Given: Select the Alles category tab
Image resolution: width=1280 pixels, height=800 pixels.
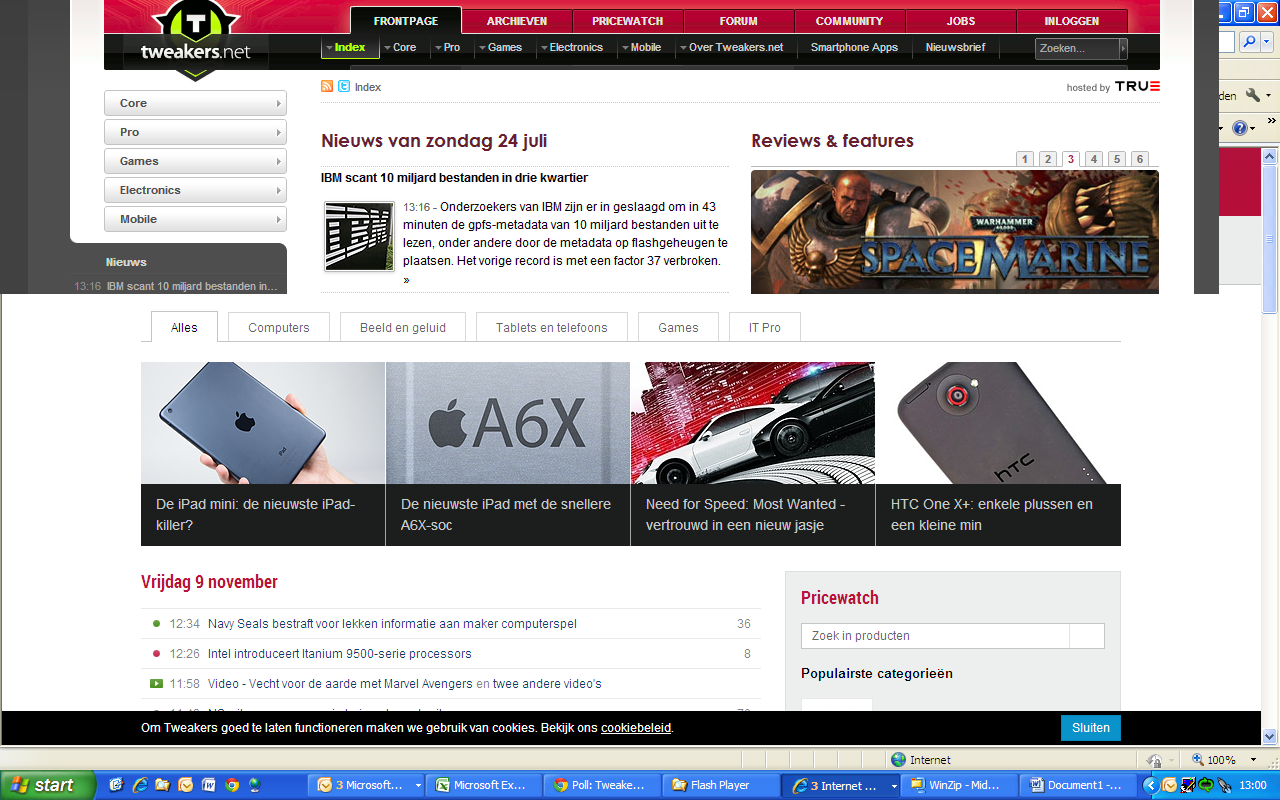Looking at the screenshot, I should pyautogui.click(x=184, y=327).
